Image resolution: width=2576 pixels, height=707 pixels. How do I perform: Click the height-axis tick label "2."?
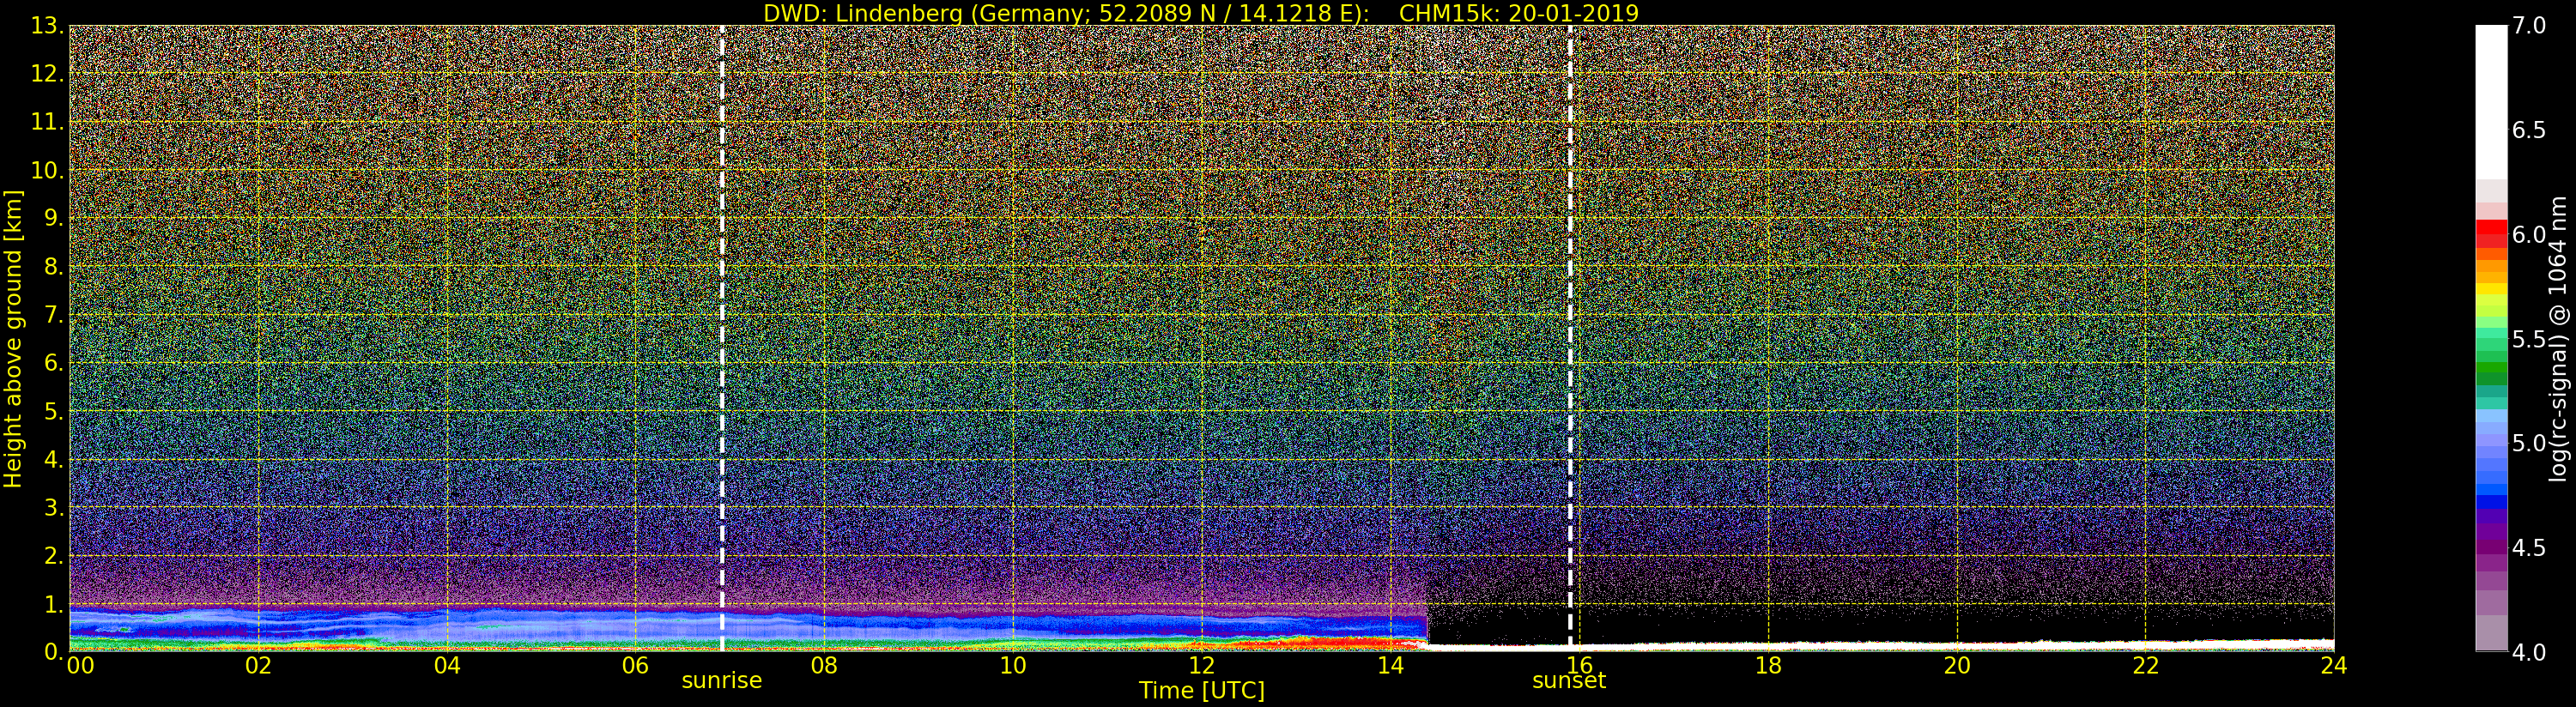(53, 556)
